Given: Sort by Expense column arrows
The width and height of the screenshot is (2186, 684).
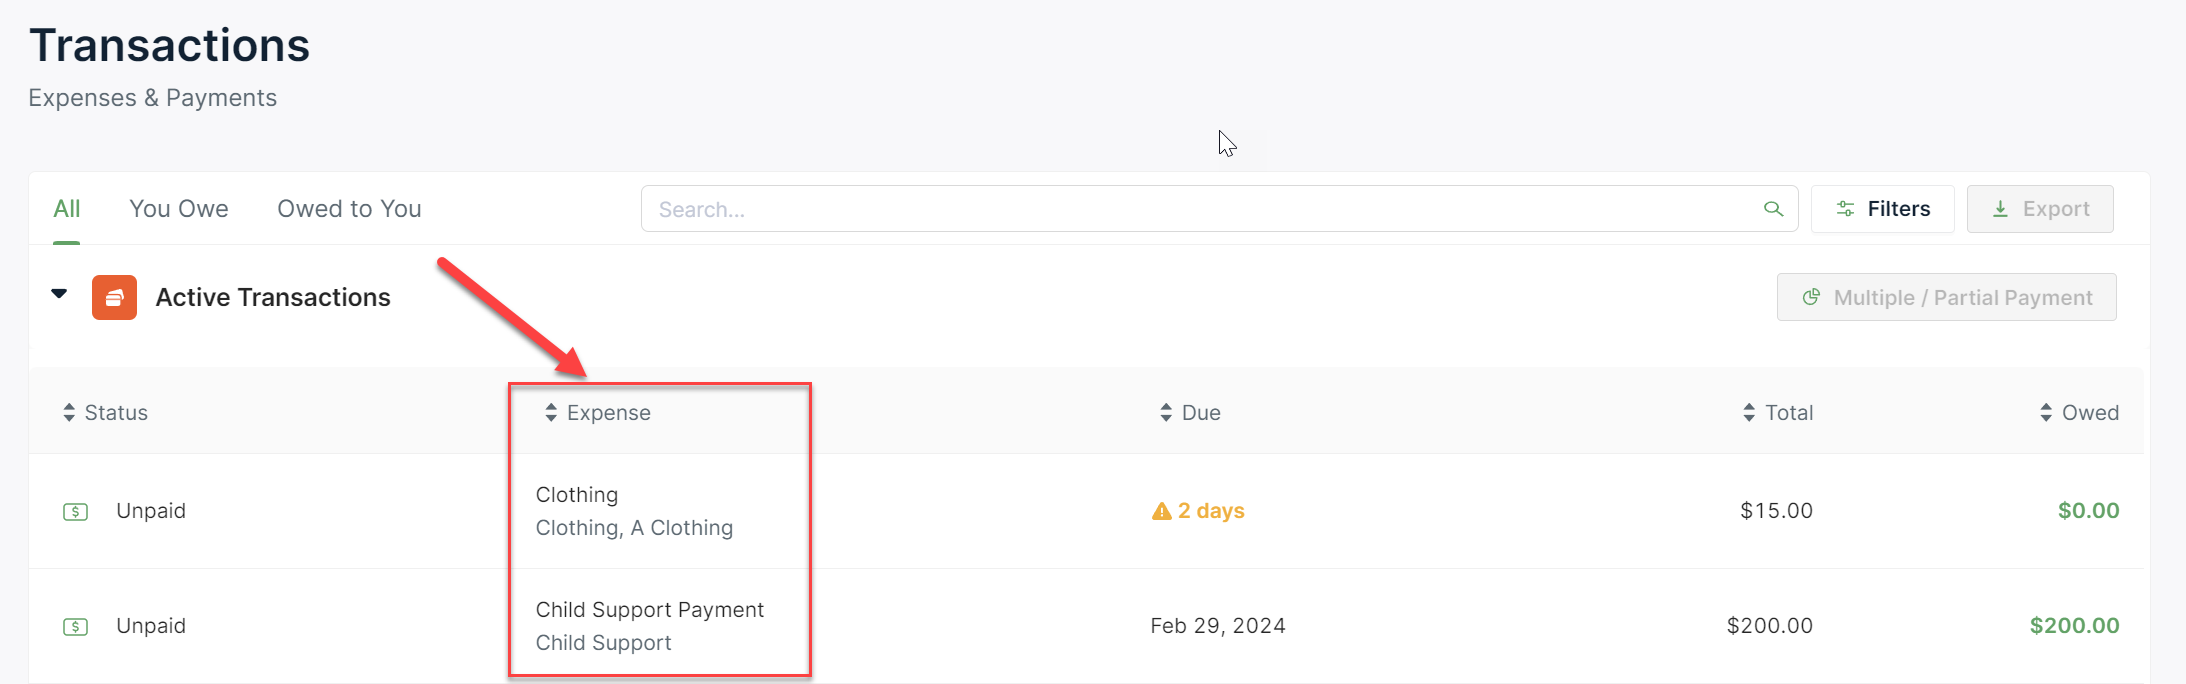Looking at the screenshot, I should (551, 413).
